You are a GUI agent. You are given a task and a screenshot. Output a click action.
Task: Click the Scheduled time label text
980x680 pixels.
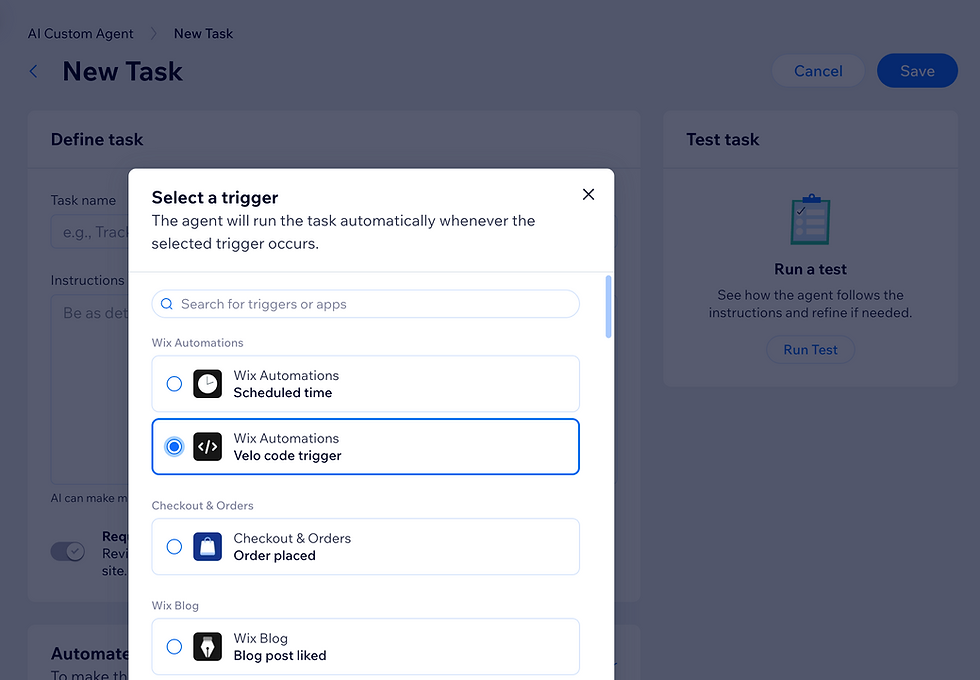click(x=282, y=393)
